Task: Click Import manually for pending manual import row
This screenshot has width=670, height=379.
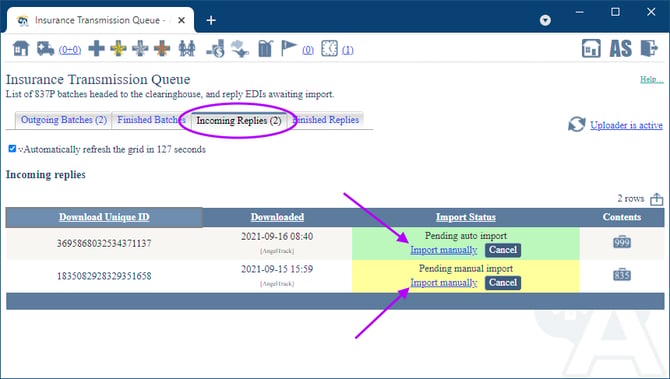Action: tap(444, 283)
